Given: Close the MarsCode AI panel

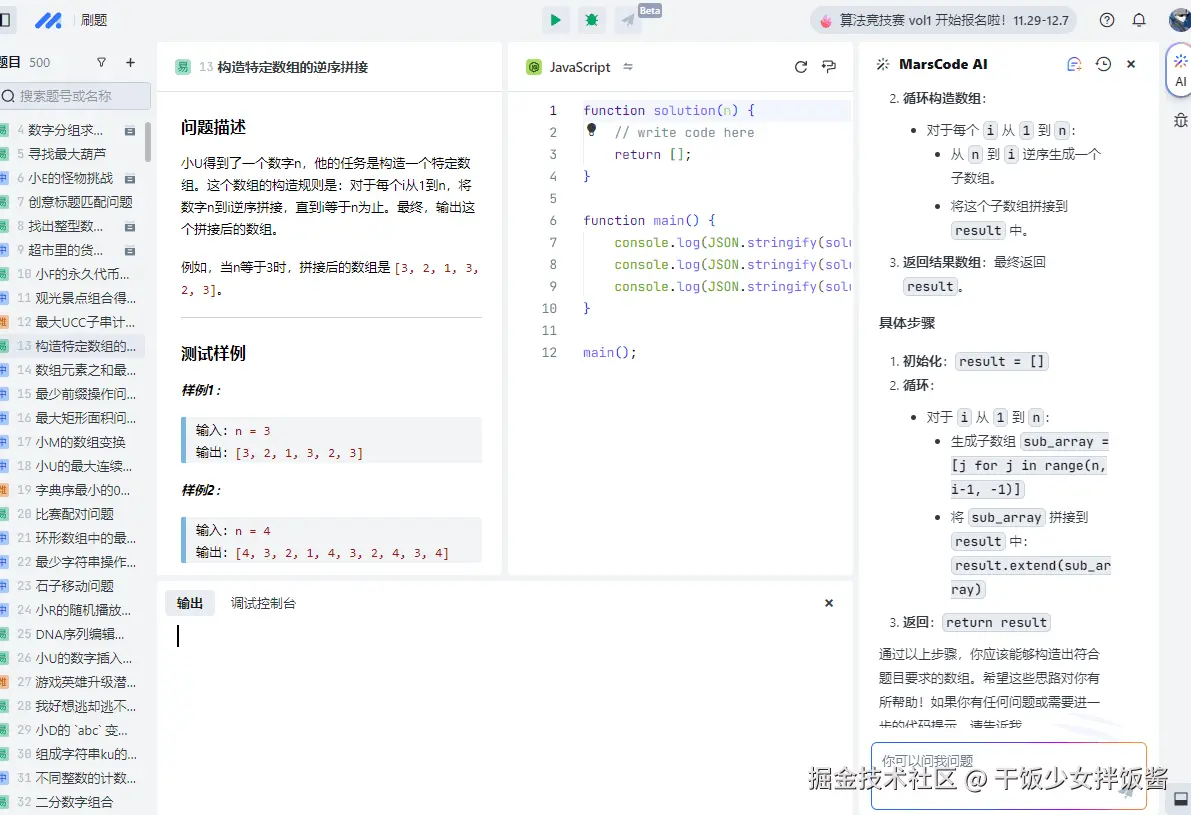Looking at the screenshot, I should coord(1131,65).
